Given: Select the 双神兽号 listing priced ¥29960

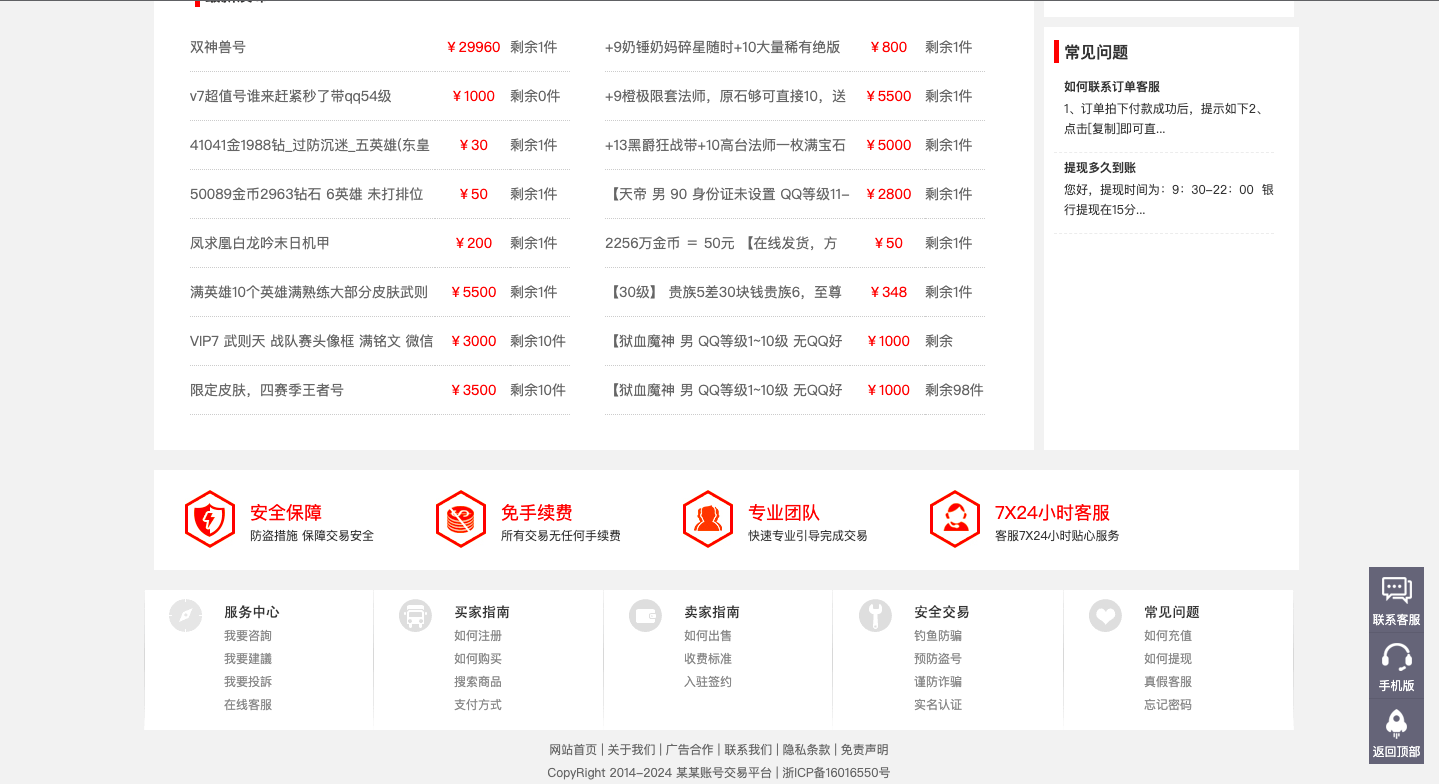Looking at the screenshot, I should click(x=218, y=47).
